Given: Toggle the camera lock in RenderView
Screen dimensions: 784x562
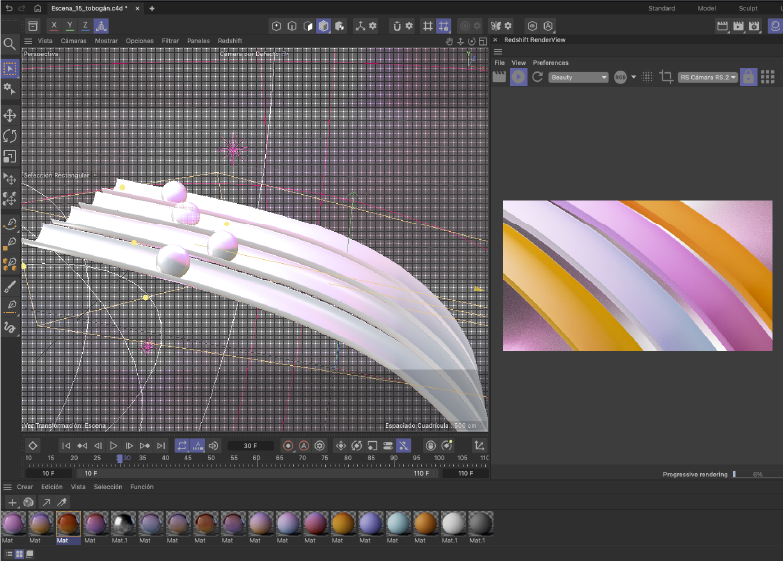Looking at the screenshot, I should tap(748, 77).
